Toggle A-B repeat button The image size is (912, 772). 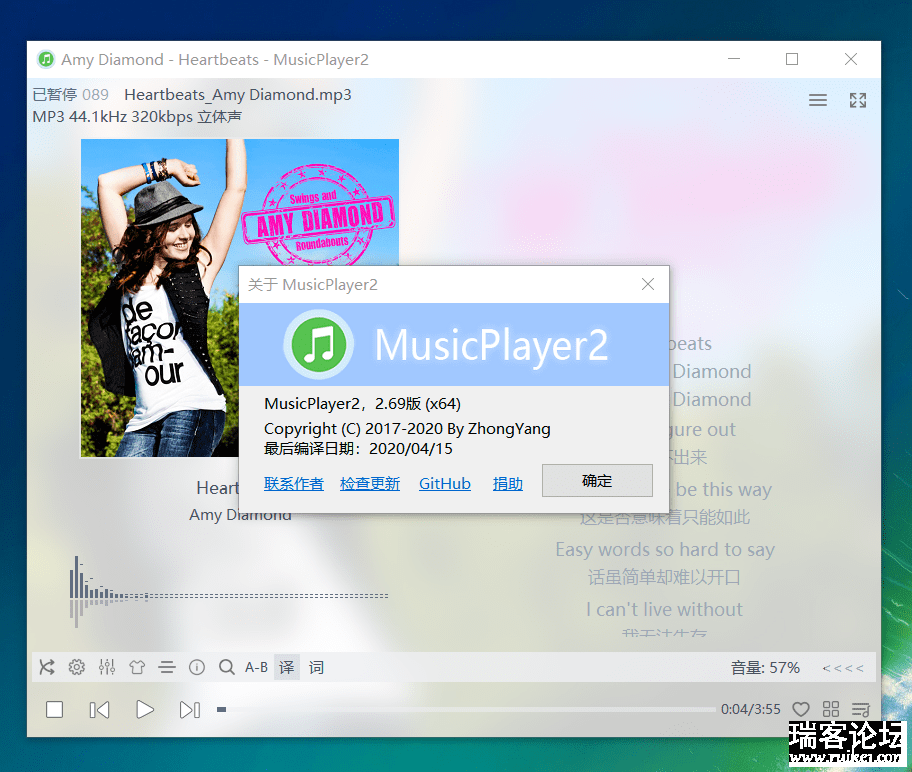[x=256, y=667]
